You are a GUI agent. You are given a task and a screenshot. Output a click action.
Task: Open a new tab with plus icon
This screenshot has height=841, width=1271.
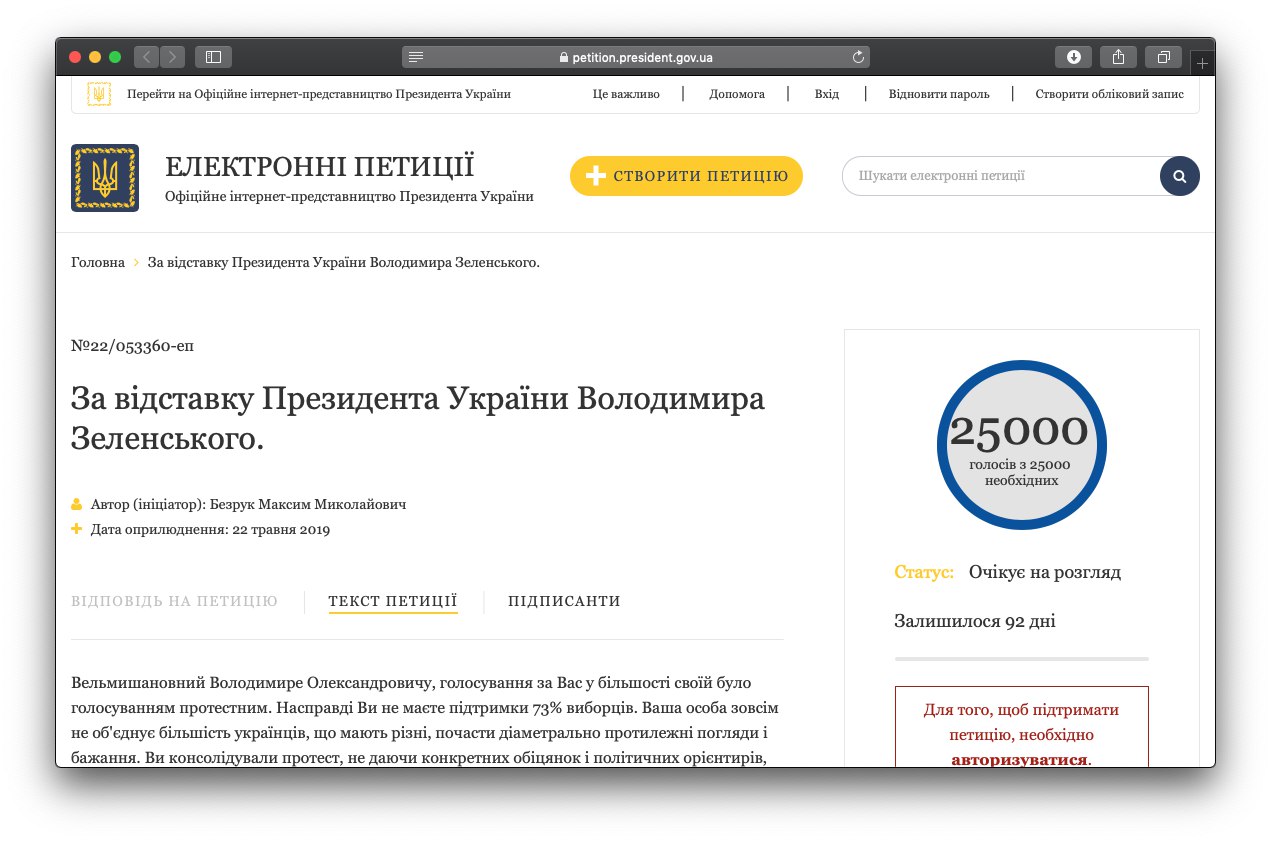click(x=1202, y=63)
